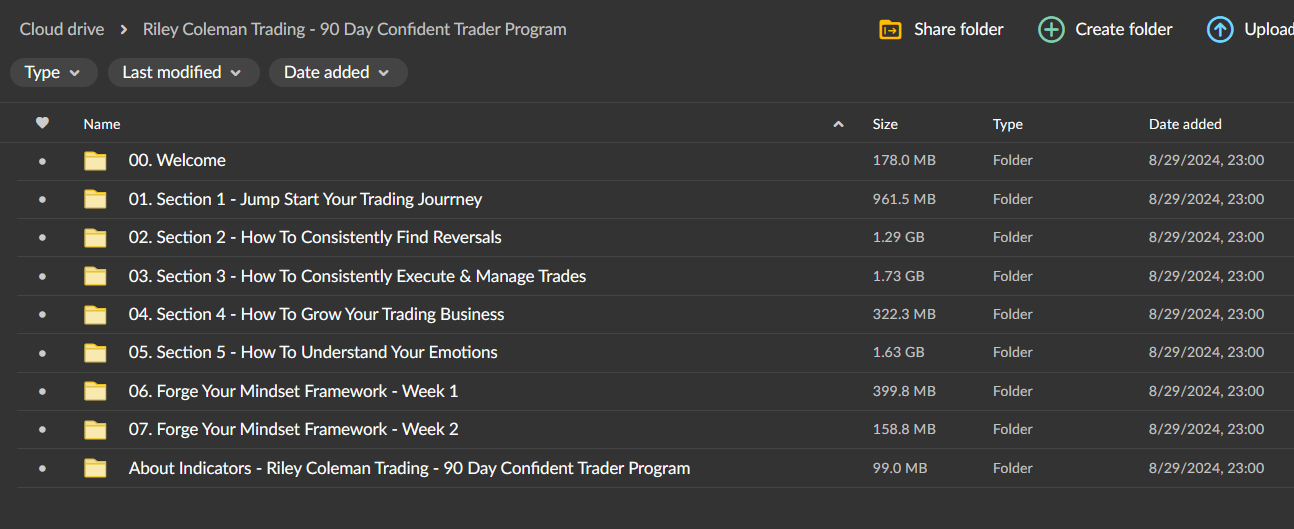This screenshot has width=1294, height=529.
Task: Go to Cloud drive in breadcrumb
Action: pos(62,29)
